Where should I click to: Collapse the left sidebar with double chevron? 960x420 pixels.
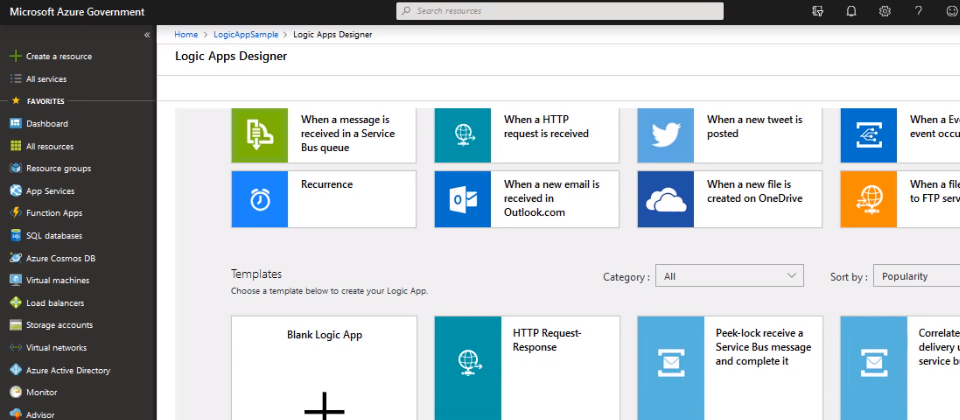click(147, 34)
